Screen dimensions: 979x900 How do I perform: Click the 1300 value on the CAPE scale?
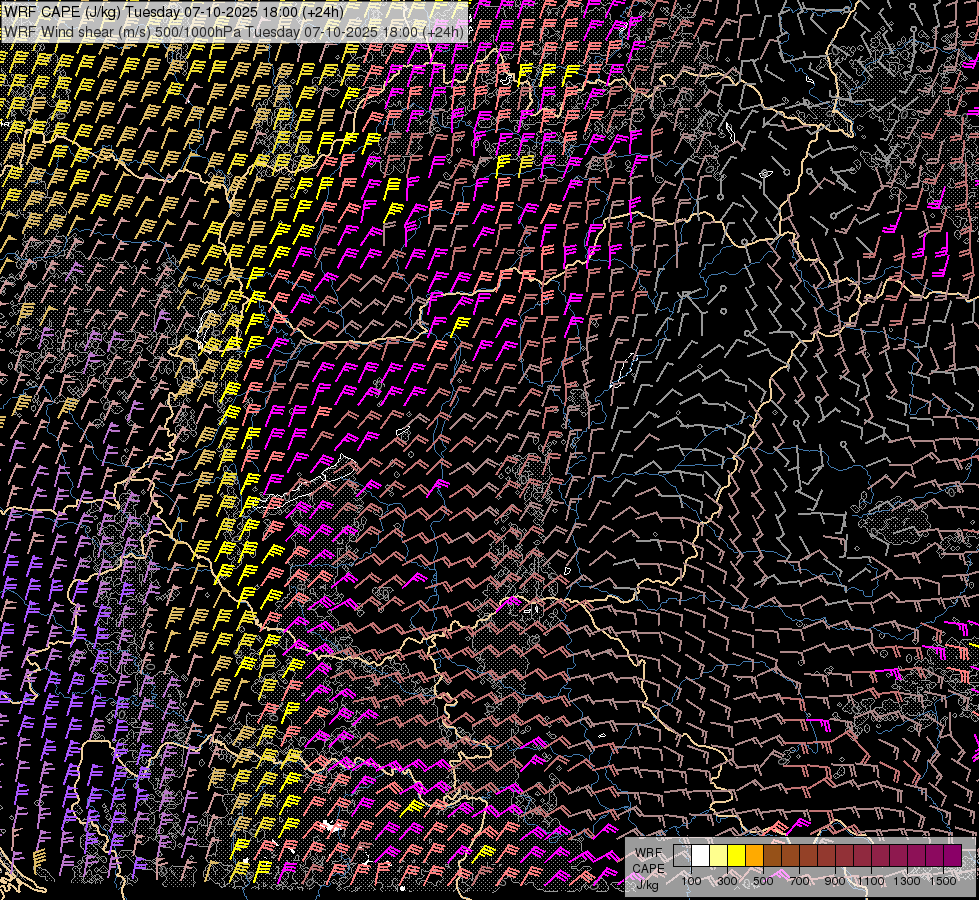point(907,880)
